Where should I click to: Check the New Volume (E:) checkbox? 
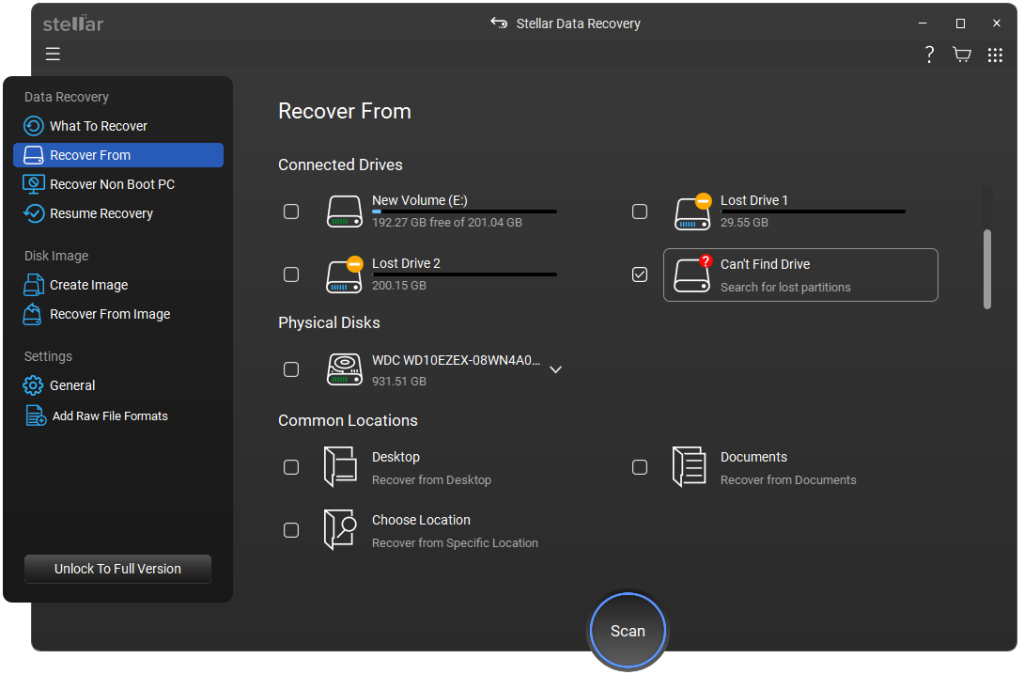[x=291, y=212]
